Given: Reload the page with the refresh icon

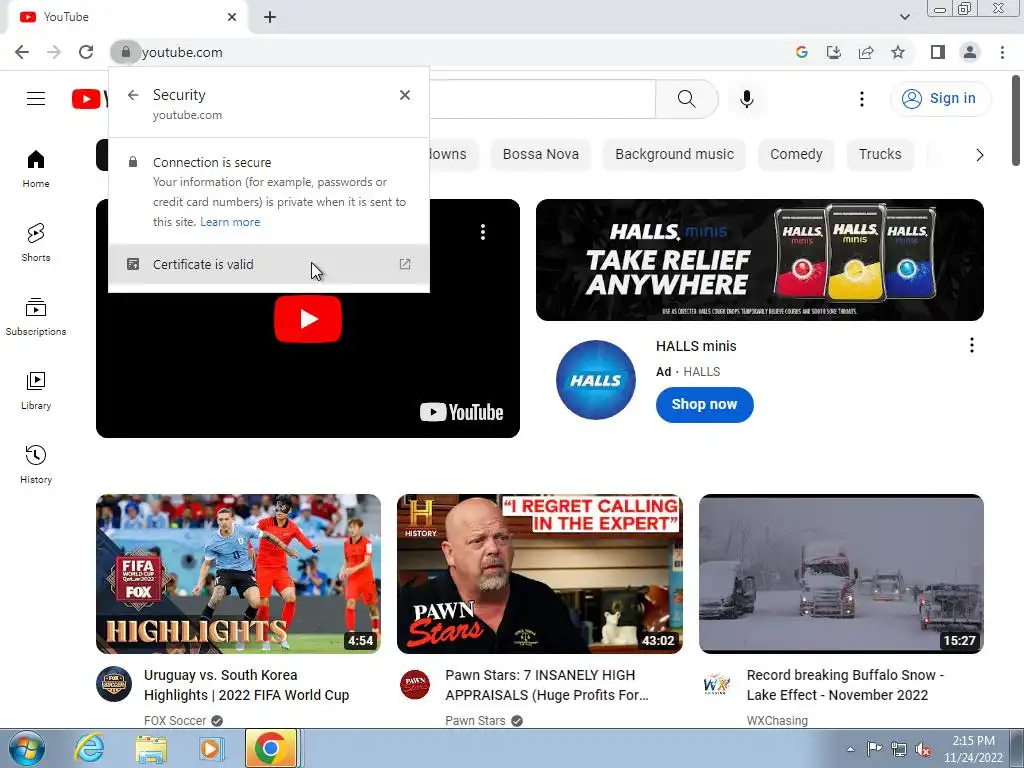Looking at the screenshot, I should pyautogui.click(x=86, y=52).
